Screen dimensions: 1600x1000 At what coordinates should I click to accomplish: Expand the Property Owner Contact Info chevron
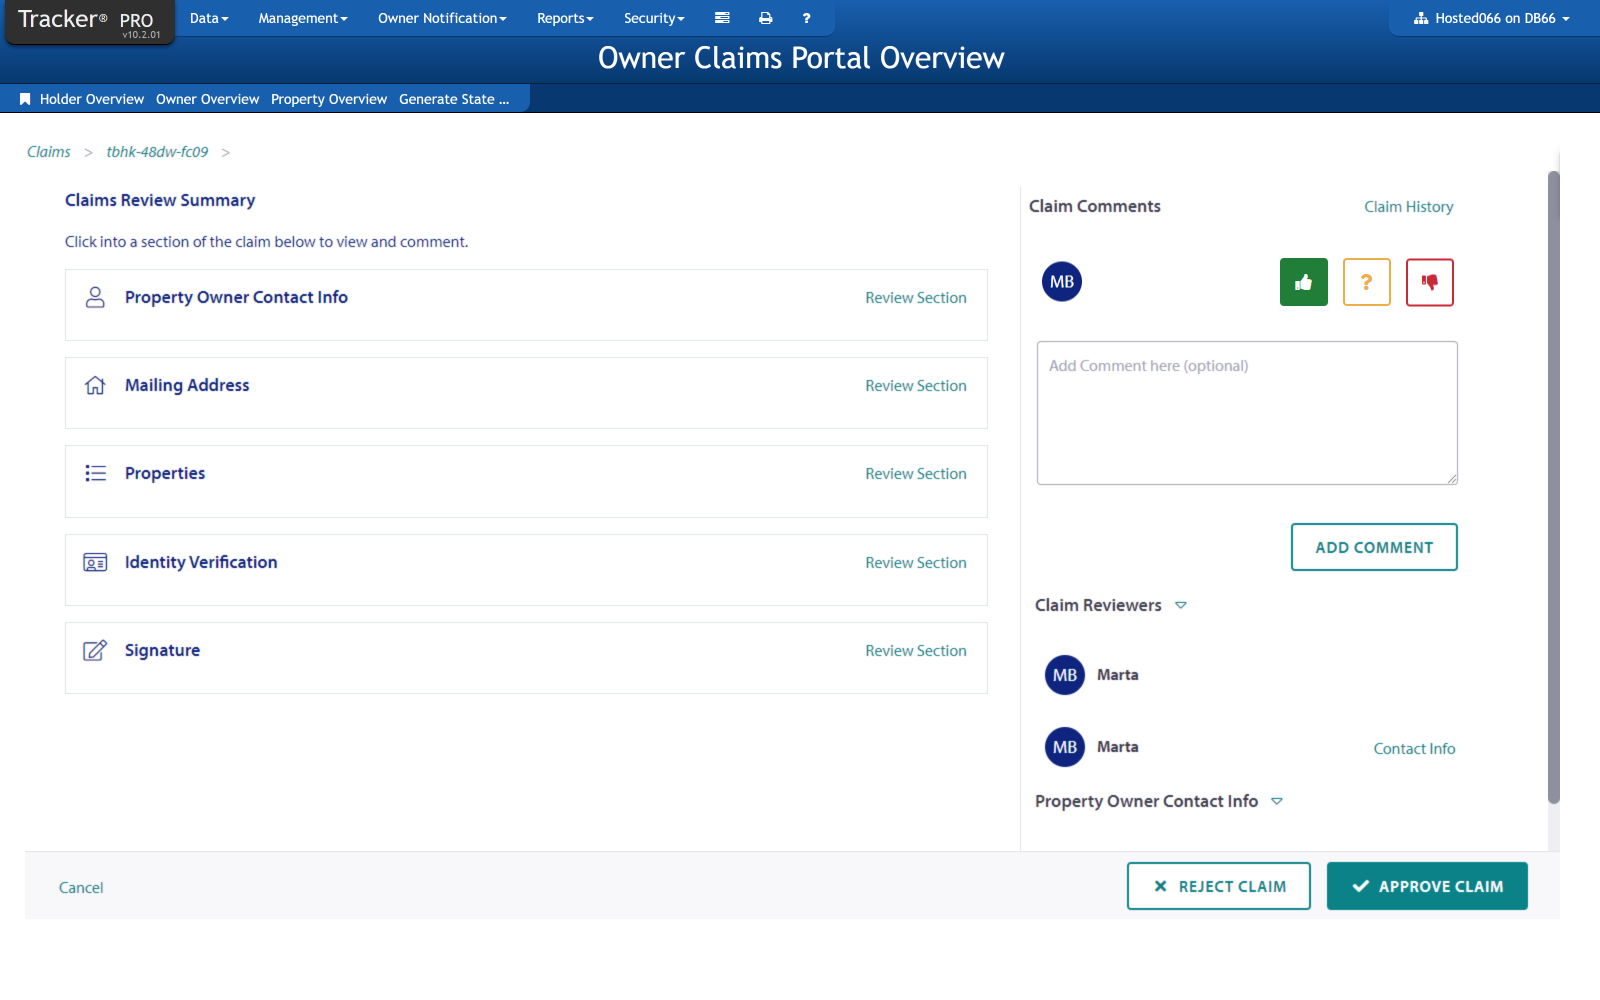(1277, 801)
